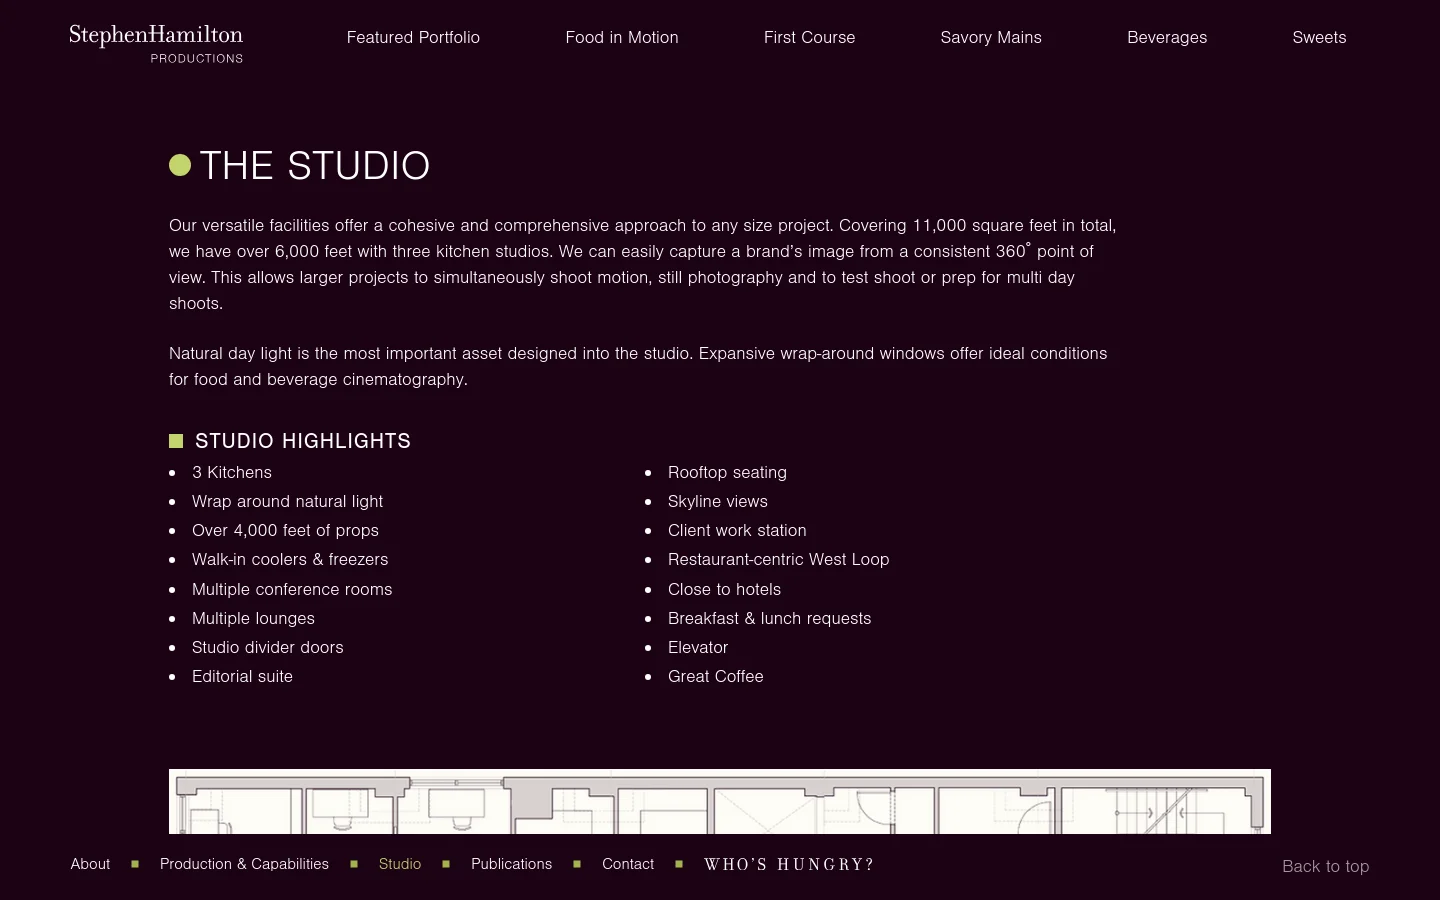
Task: Click the paragraph about natural day light
Action: [638, 366]
